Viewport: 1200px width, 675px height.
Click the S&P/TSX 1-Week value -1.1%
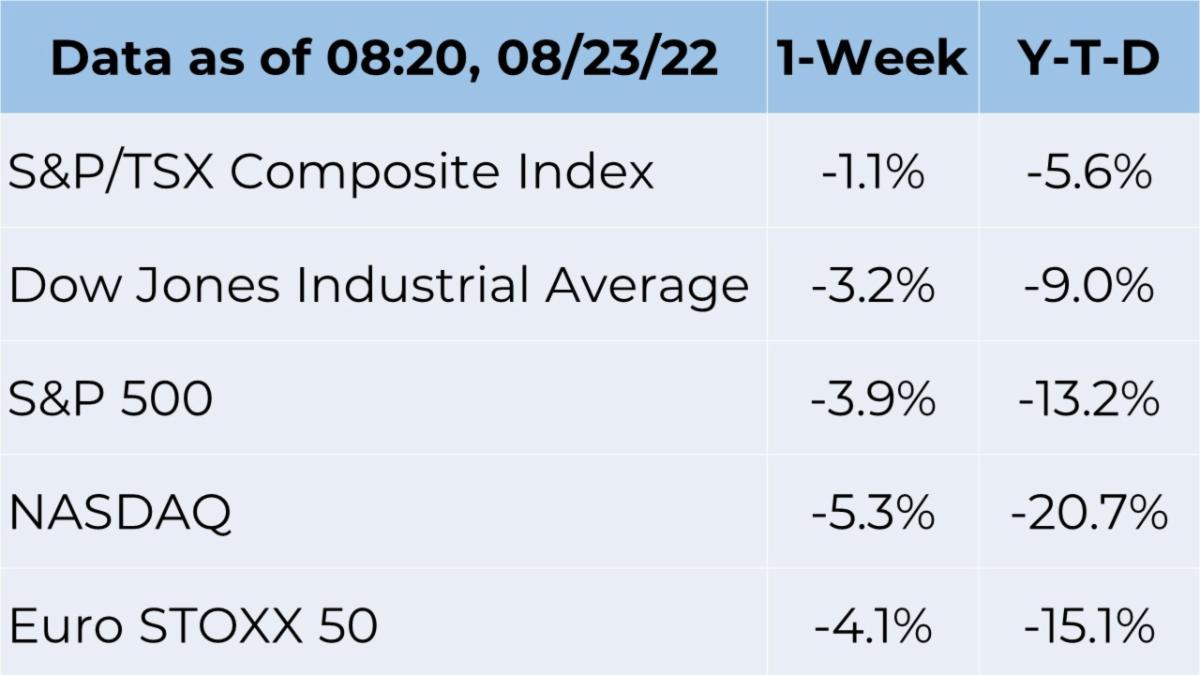pos(873,173)
